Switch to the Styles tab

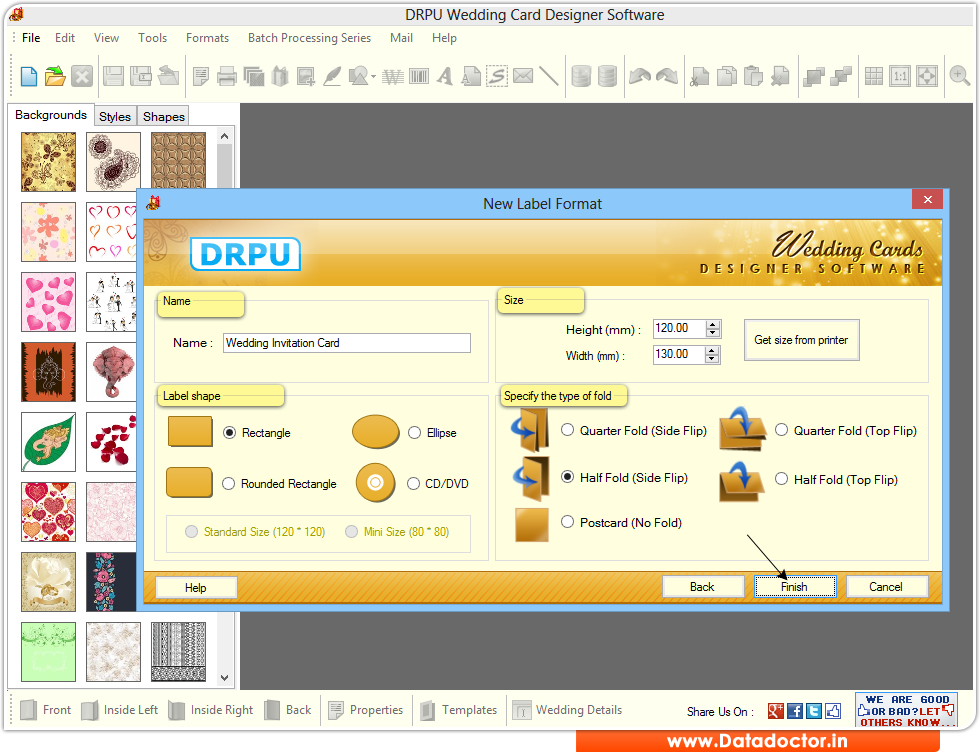coord(115,116)
